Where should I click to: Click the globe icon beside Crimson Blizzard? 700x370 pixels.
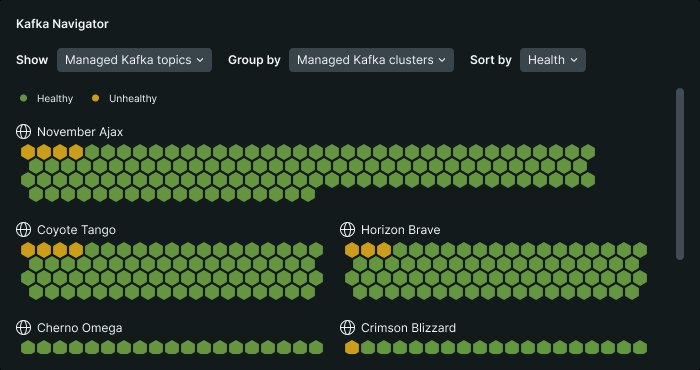click(347, 328)
